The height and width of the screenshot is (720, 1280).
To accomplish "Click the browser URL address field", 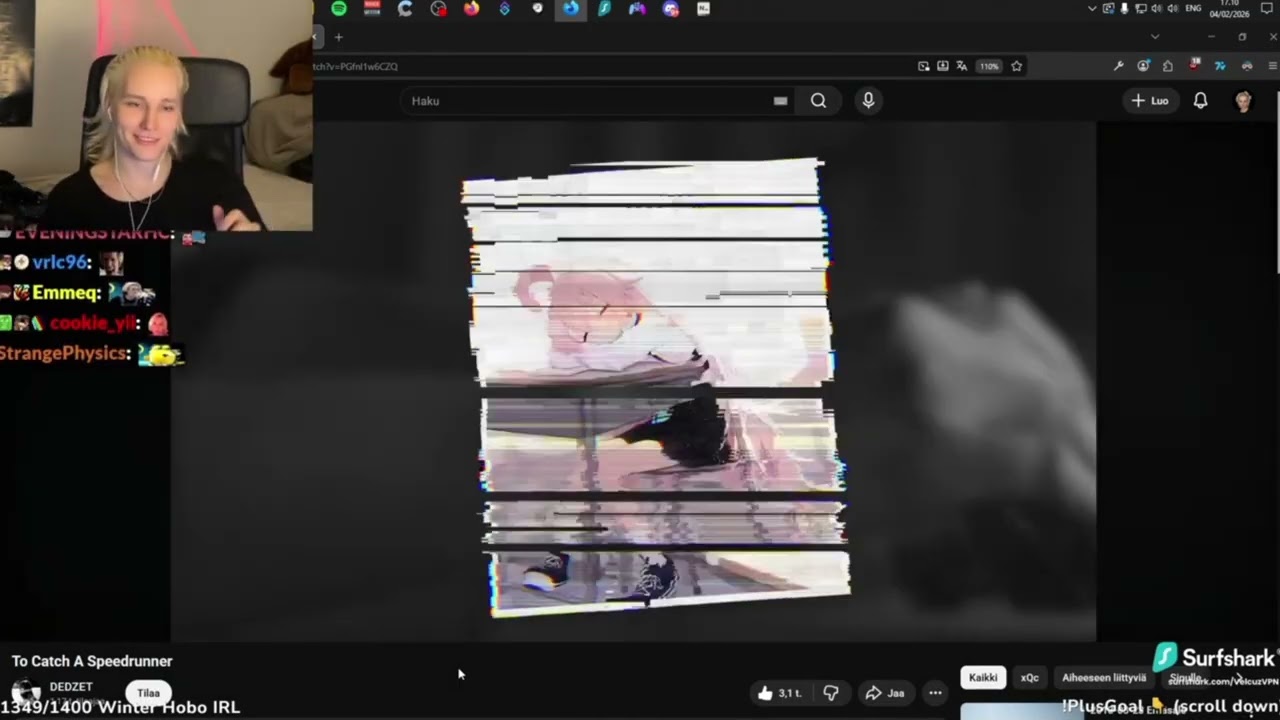I will (610, 66).
